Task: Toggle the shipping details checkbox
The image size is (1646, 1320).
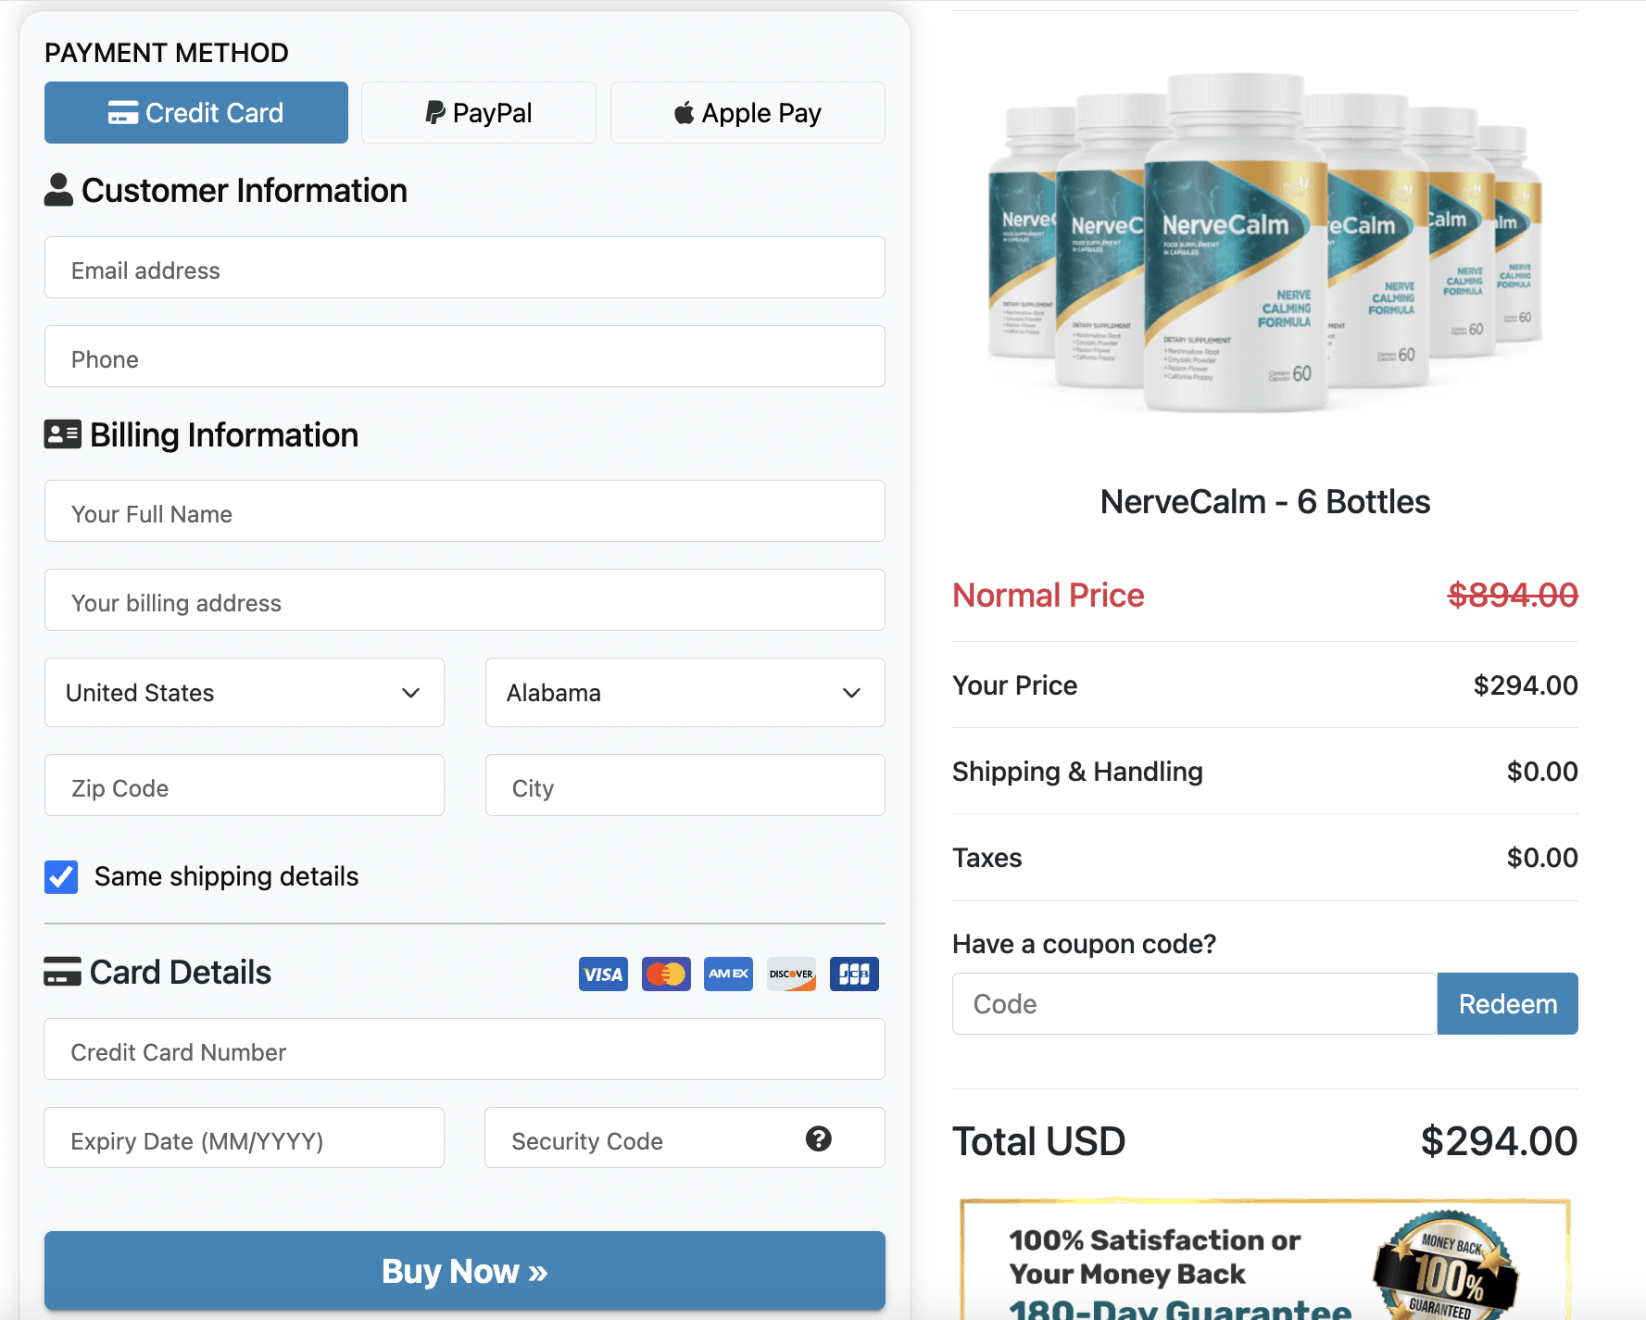Action: pyautogui.click(x=61, y=877)
